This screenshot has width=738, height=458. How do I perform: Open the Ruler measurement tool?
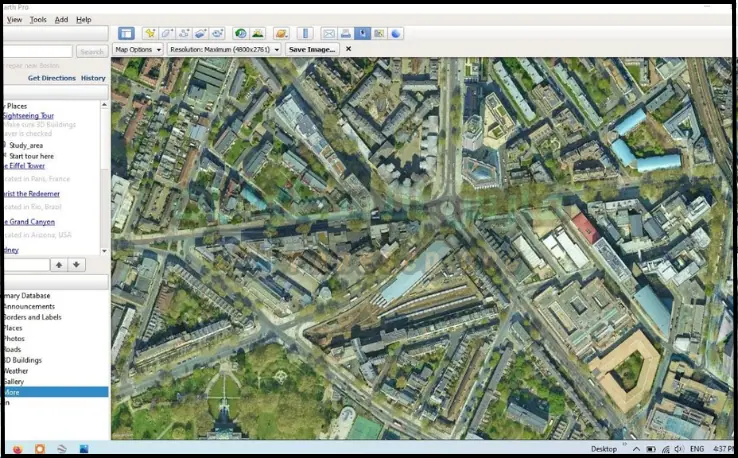pyautogui.click(x=306, y=34)
